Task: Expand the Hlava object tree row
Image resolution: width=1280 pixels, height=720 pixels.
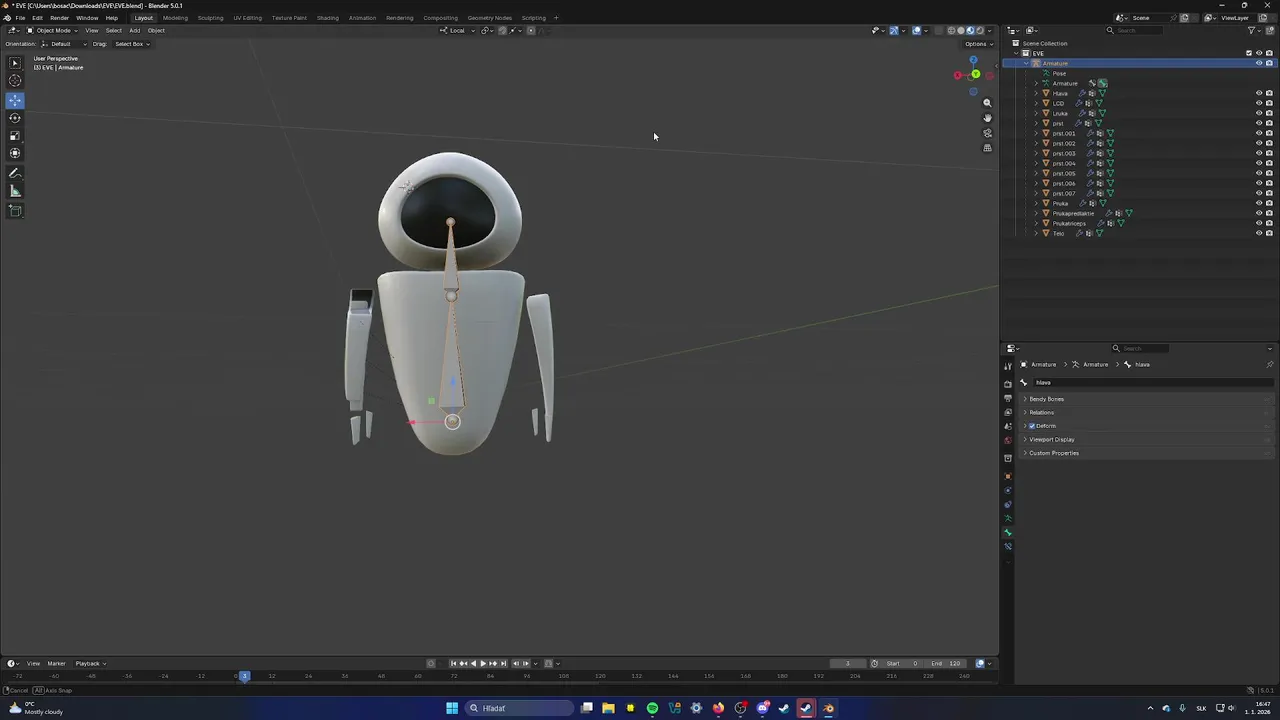Action: click(x=1036, y=93)
